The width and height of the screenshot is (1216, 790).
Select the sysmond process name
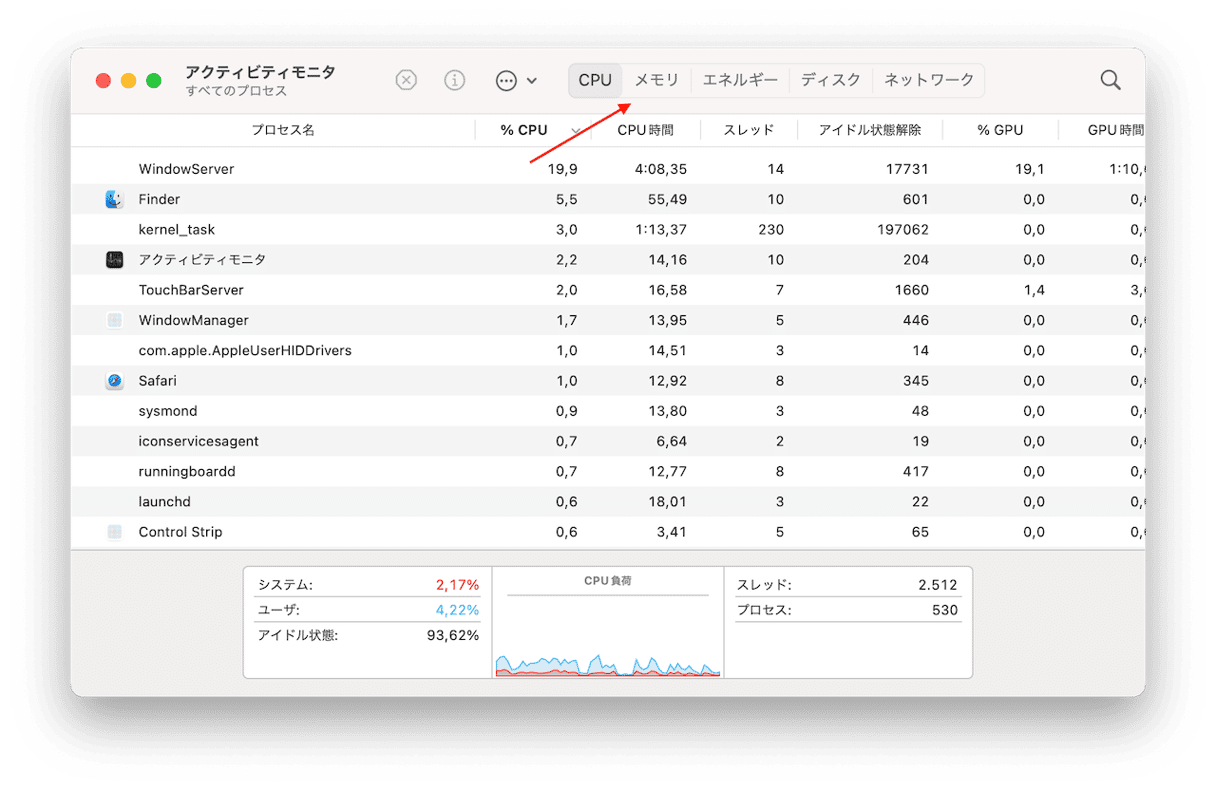pyautogui.click(x=168, y=411)
